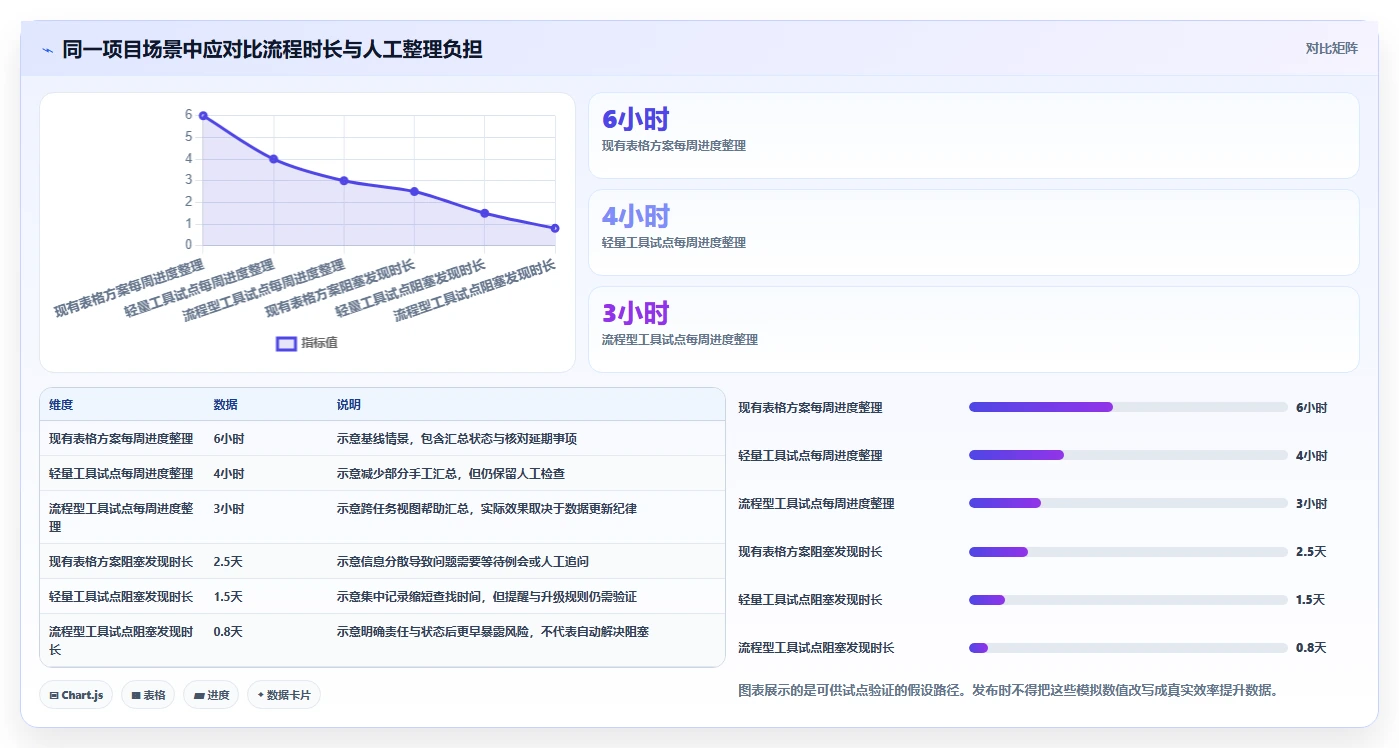
Task: Click table cell 轻量工具试点阻塞发现时长
Action: [121, 597]
